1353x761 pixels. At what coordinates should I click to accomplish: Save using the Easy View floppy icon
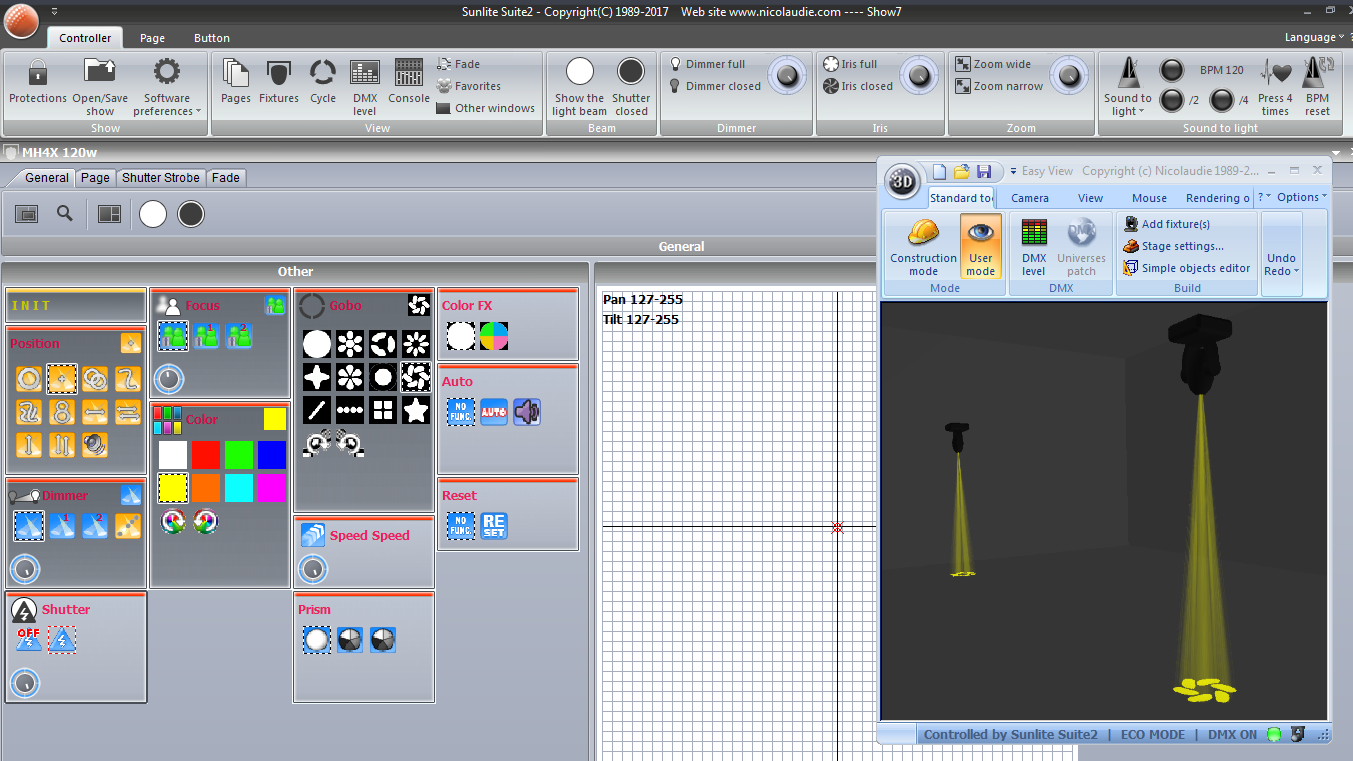pyautogui.click(x=984, y=171)
